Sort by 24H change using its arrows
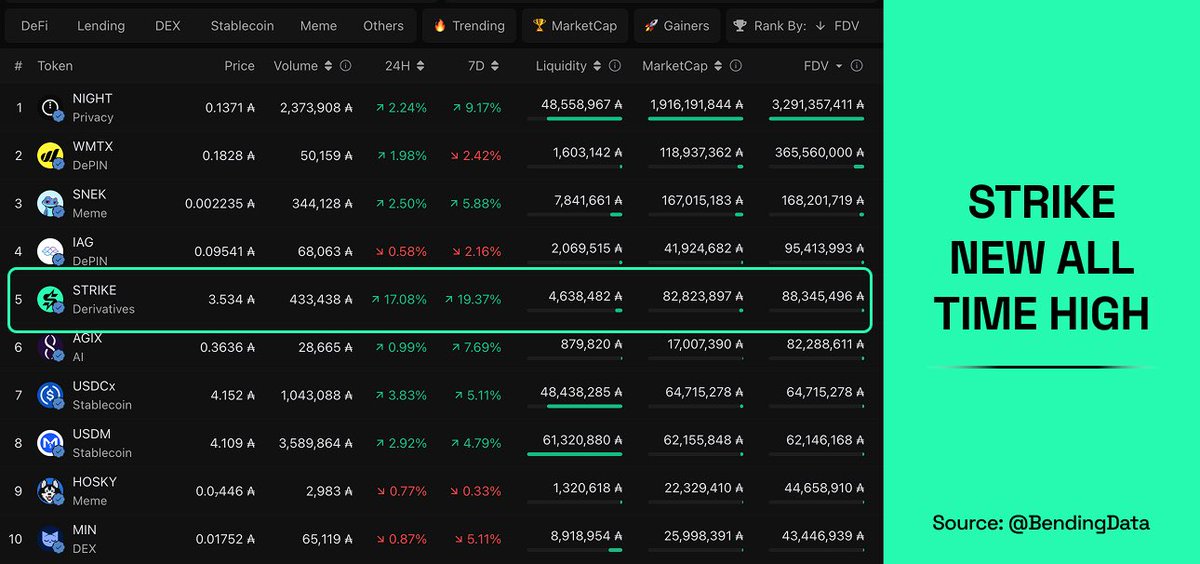This screenshot has height=564, width=1200. (420, 66)
